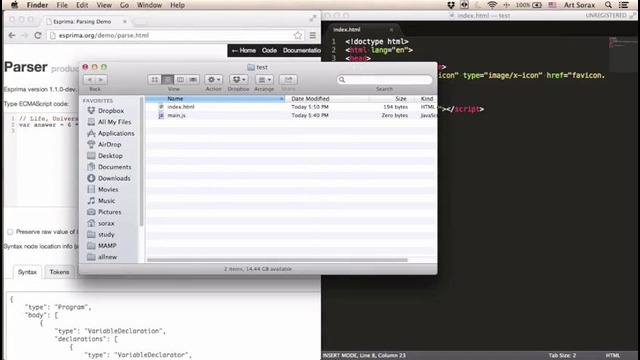Switch to the Tokens tab on Esprima page
Image resolution: width=640 pixels, height=360 pixels.
[x=60, y=272]
